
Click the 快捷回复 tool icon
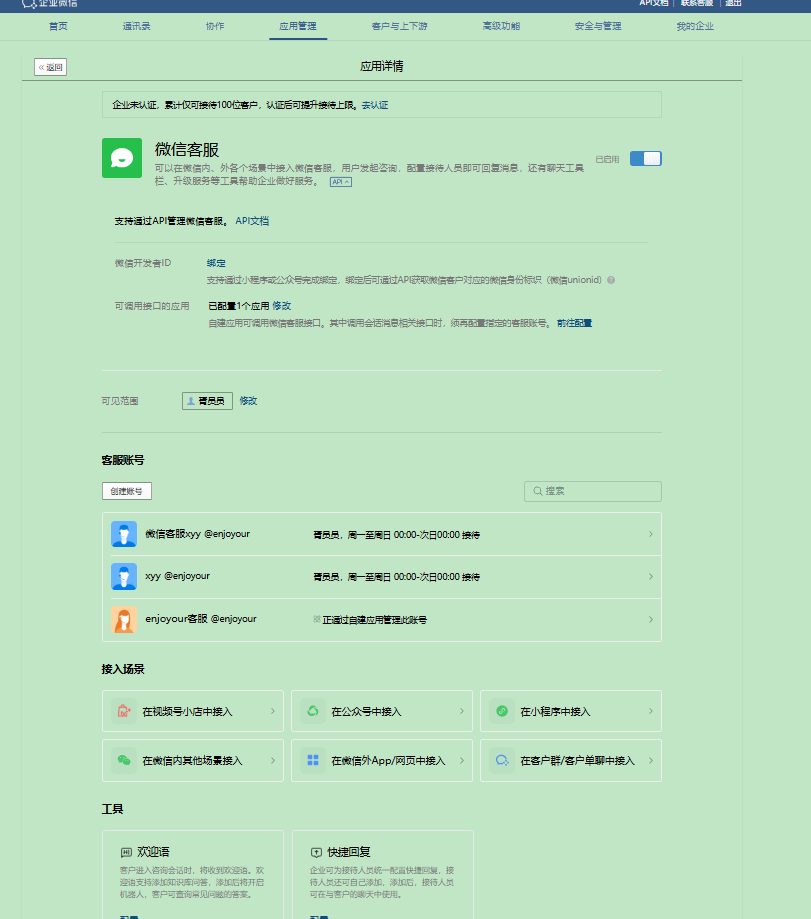[x=316, y=852]
